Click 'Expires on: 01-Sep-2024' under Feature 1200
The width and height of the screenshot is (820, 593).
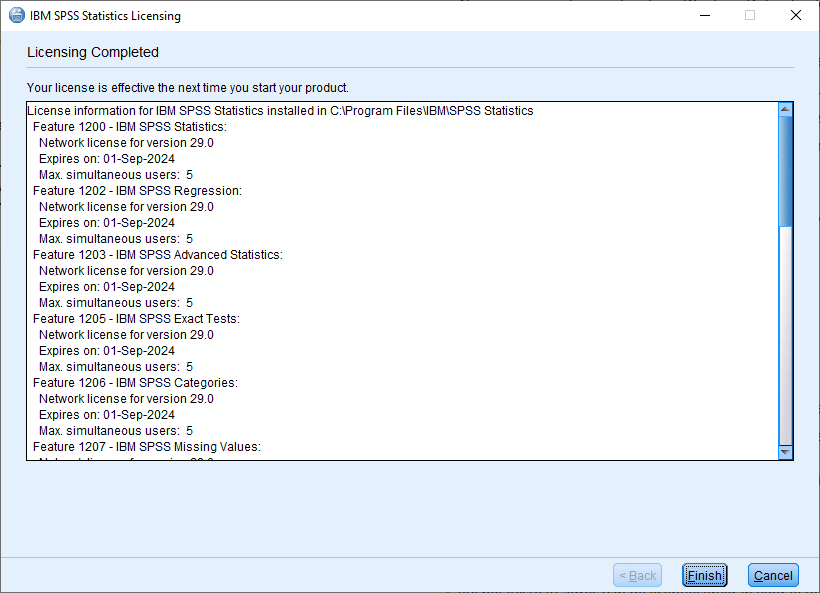107,158
